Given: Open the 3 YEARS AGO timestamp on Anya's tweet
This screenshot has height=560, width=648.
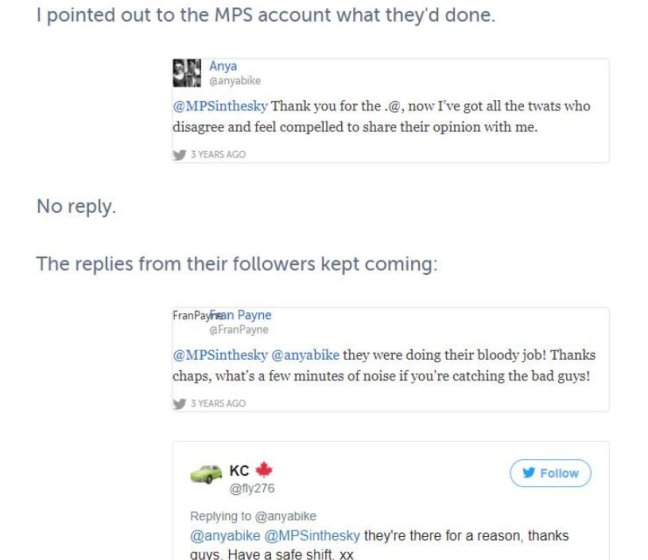Looking at the screenshot, I should tap(218, 155).
